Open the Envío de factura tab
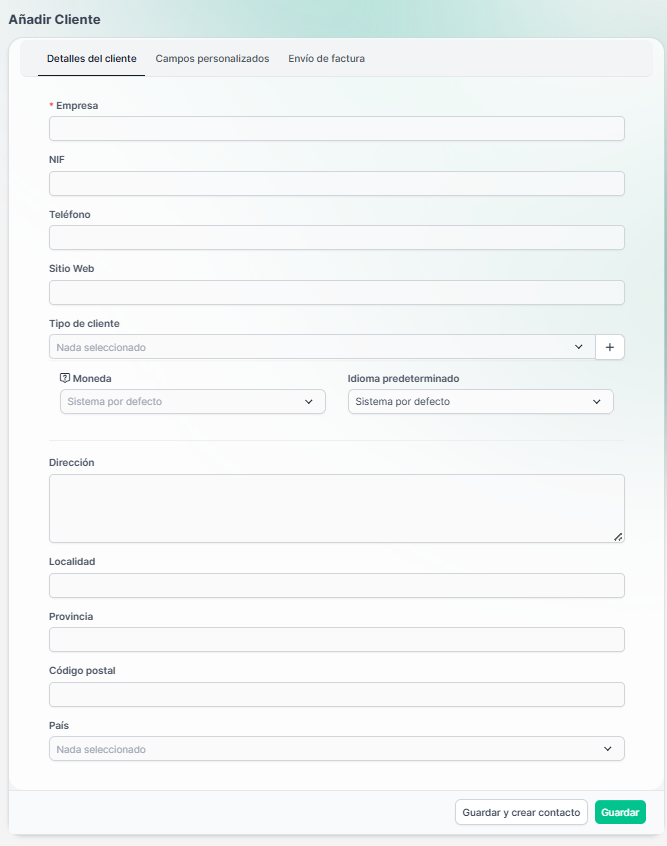 coord(326,59)
